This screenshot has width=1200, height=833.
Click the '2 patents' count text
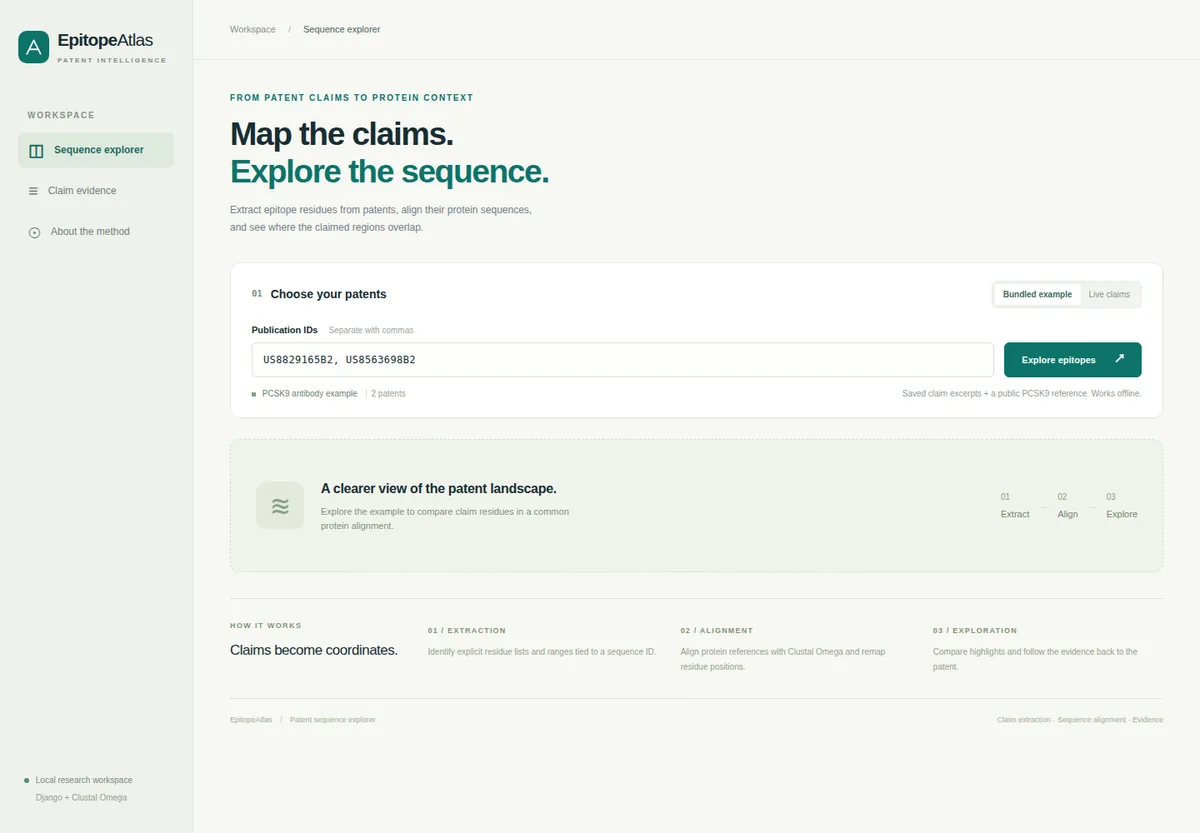[x=389, y=394]
